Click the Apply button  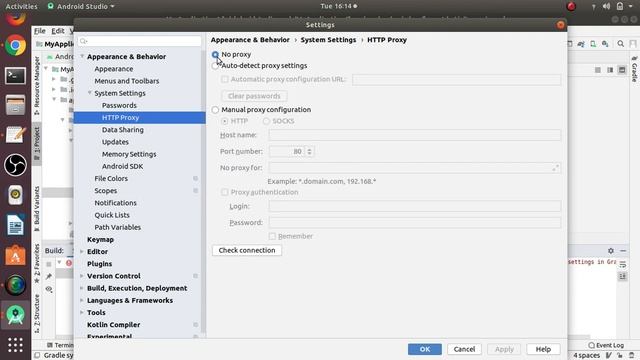point(504,349)
